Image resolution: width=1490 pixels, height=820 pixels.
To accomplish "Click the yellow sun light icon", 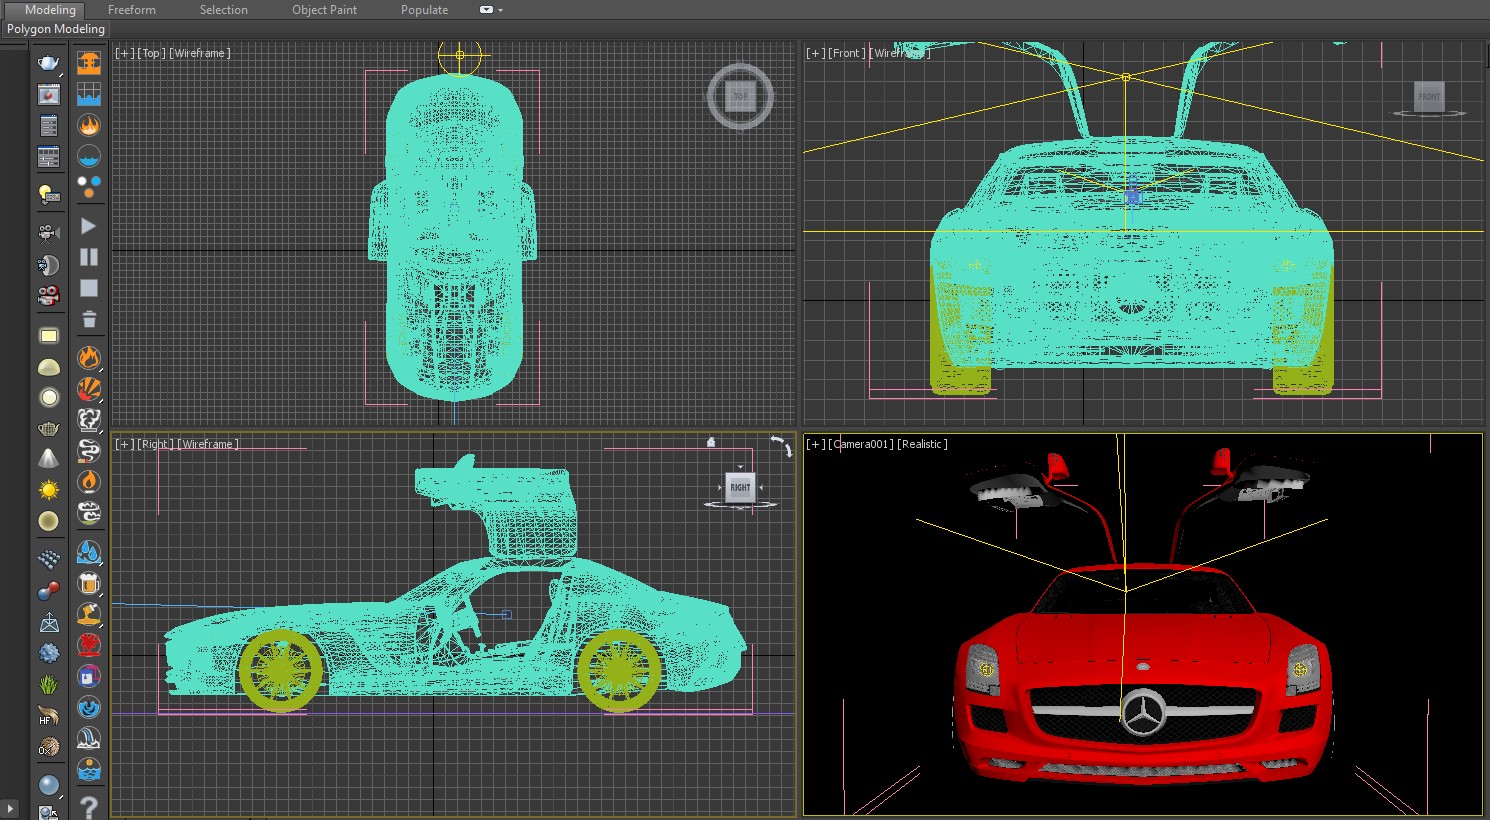I will coord(48,490).
